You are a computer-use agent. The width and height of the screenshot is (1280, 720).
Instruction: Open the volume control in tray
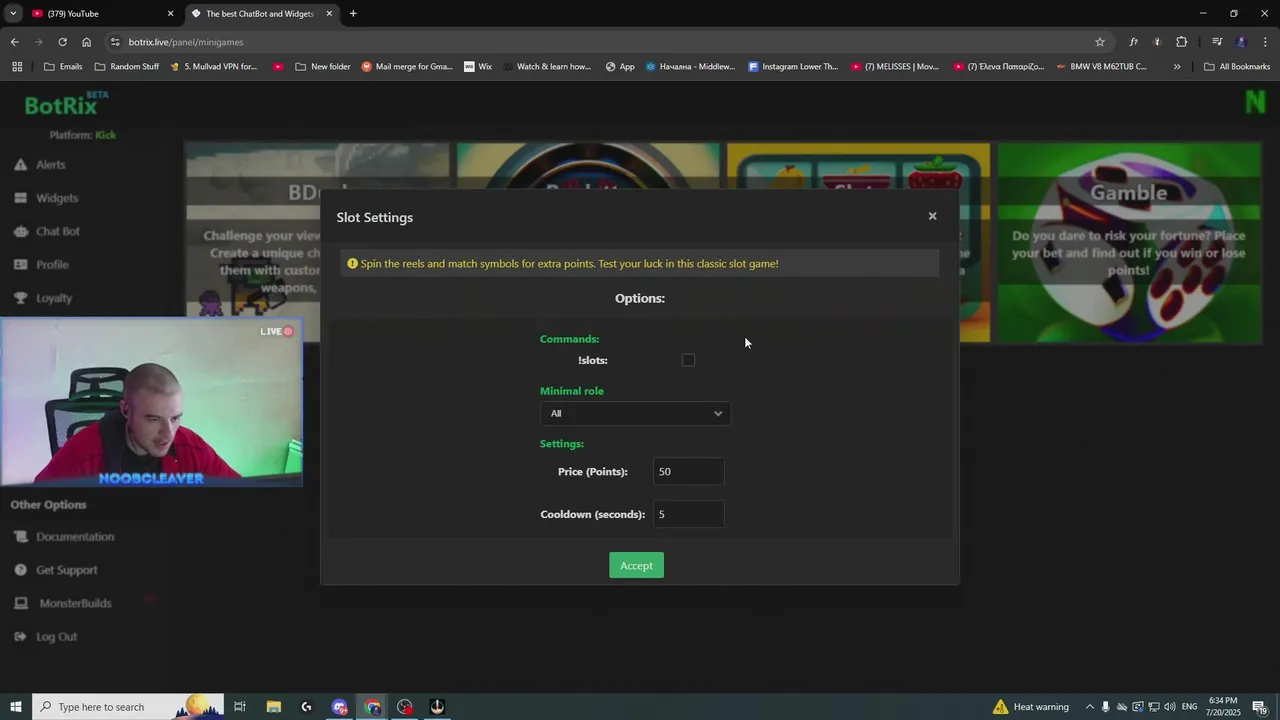pos(1169,707)
